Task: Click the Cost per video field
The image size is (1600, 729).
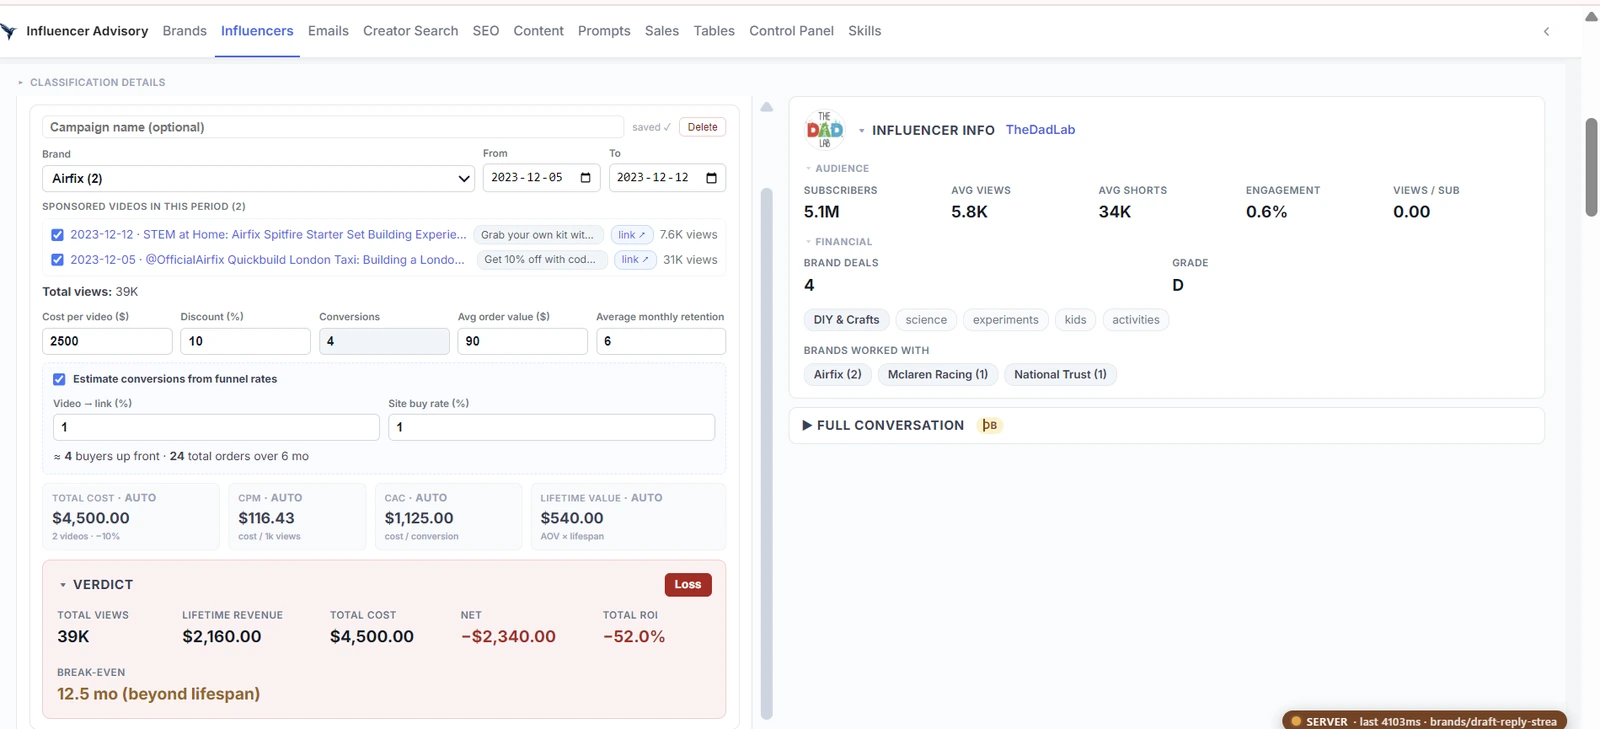Action: click(x=107, y=341)
